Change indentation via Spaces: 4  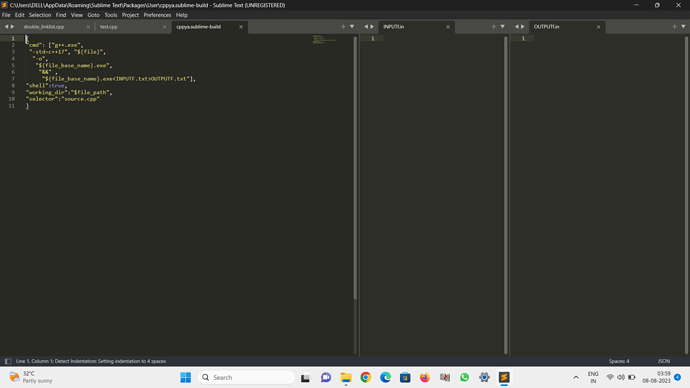[619, 361]
